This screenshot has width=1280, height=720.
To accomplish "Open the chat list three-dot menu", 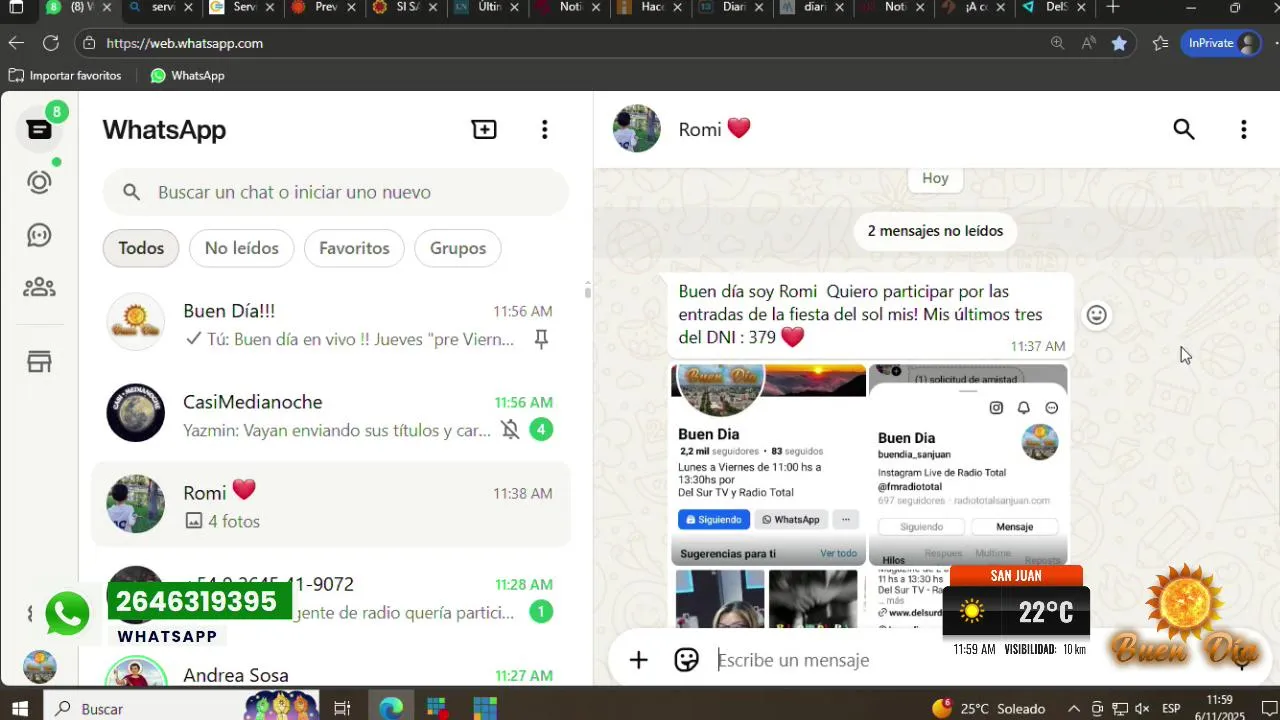I will (x=544, y=129).
